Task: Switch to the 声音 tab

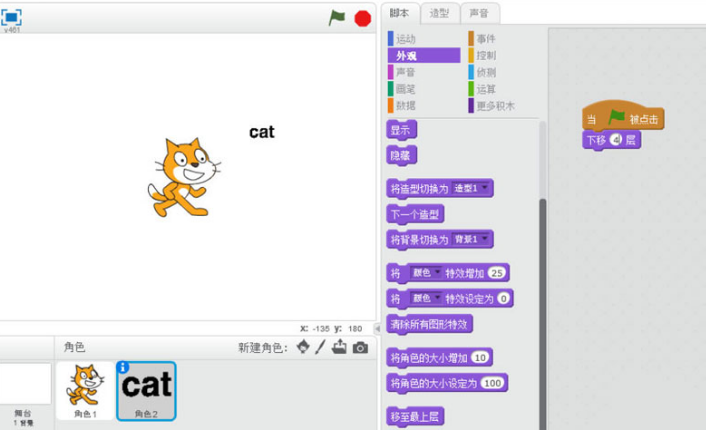Action: tap(479, 13)
